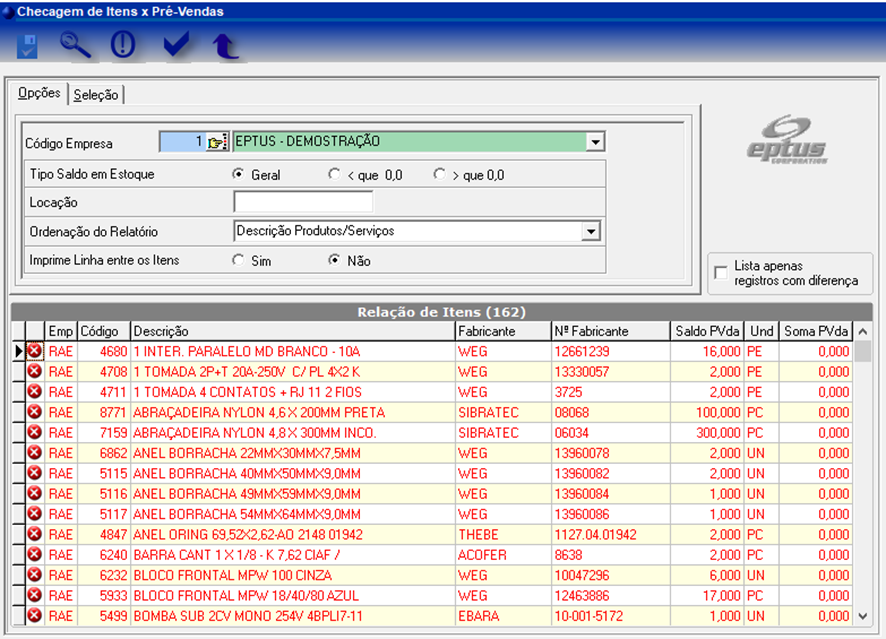This screenshot has height=639, width=886.
Task: Click the Saldo PVda column header
Action: coord(708,331)
